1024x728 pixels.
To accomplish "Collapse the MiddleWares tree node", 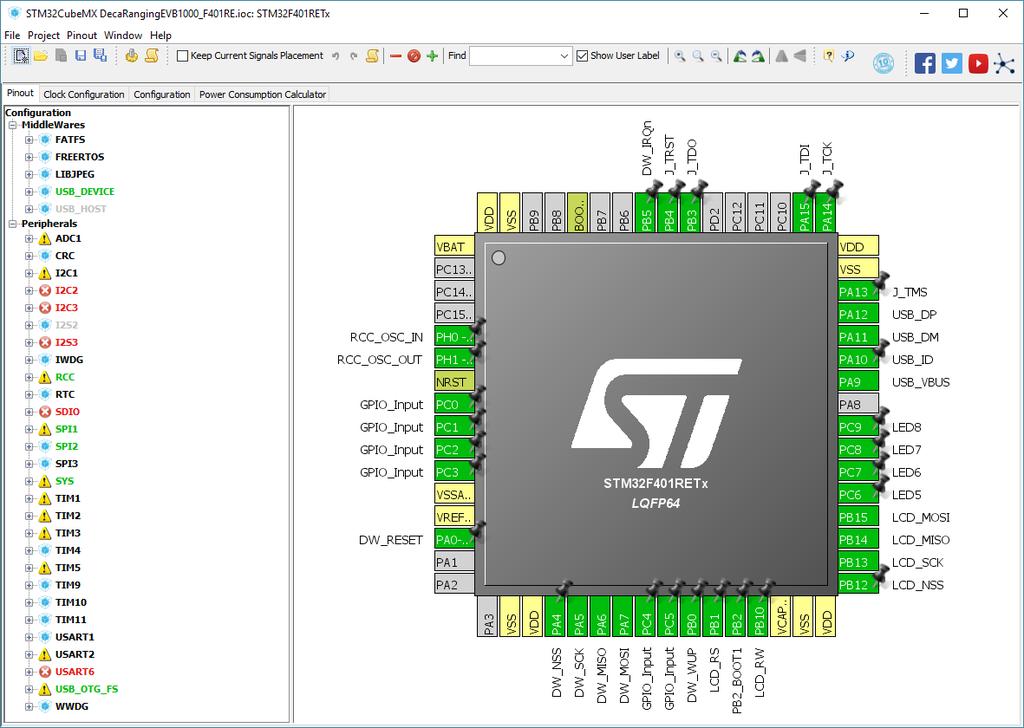I will point(12,125).
